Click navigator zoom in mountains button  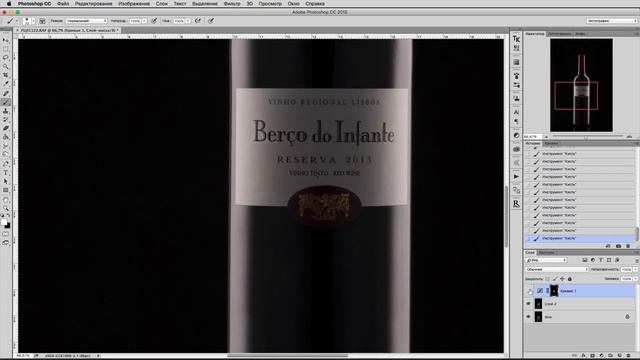click(x=630, y=137)
